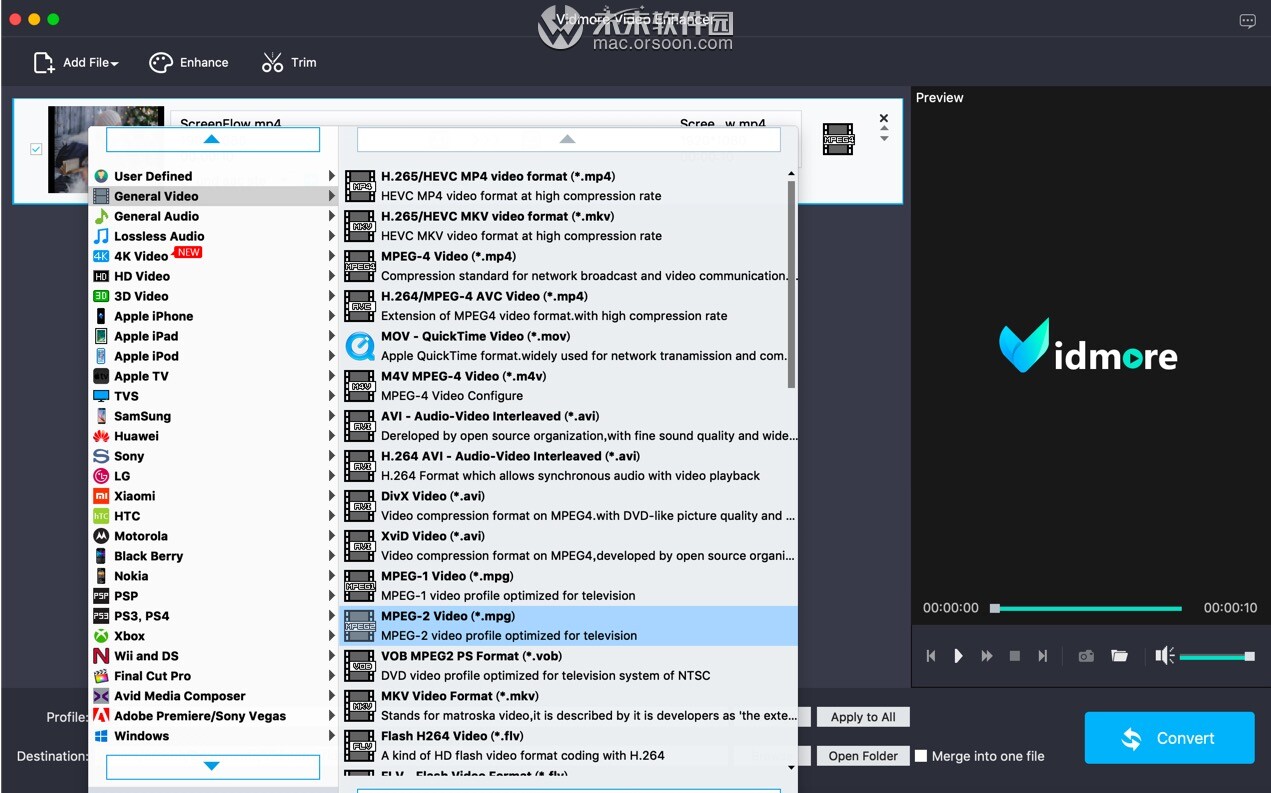Enable Merge into one file checkbox
Viewport: 1271px width, 793px height.
coord(921,756)
